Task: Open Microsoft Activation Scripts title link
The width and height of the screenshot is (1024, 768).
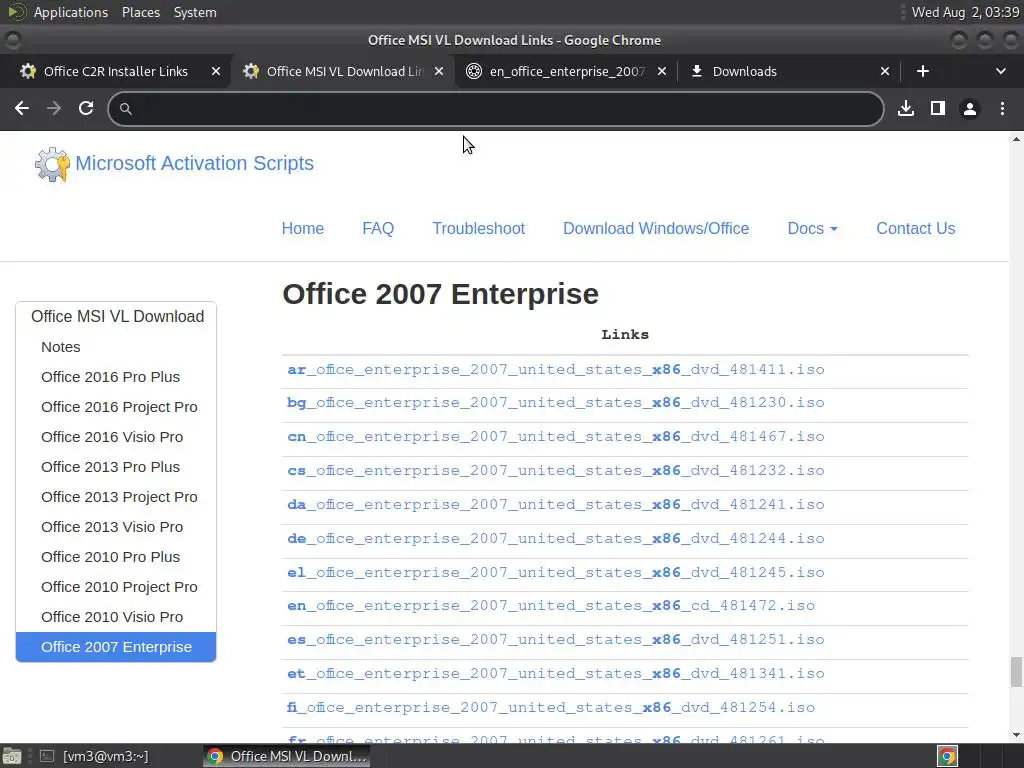Action: point(195,163)
